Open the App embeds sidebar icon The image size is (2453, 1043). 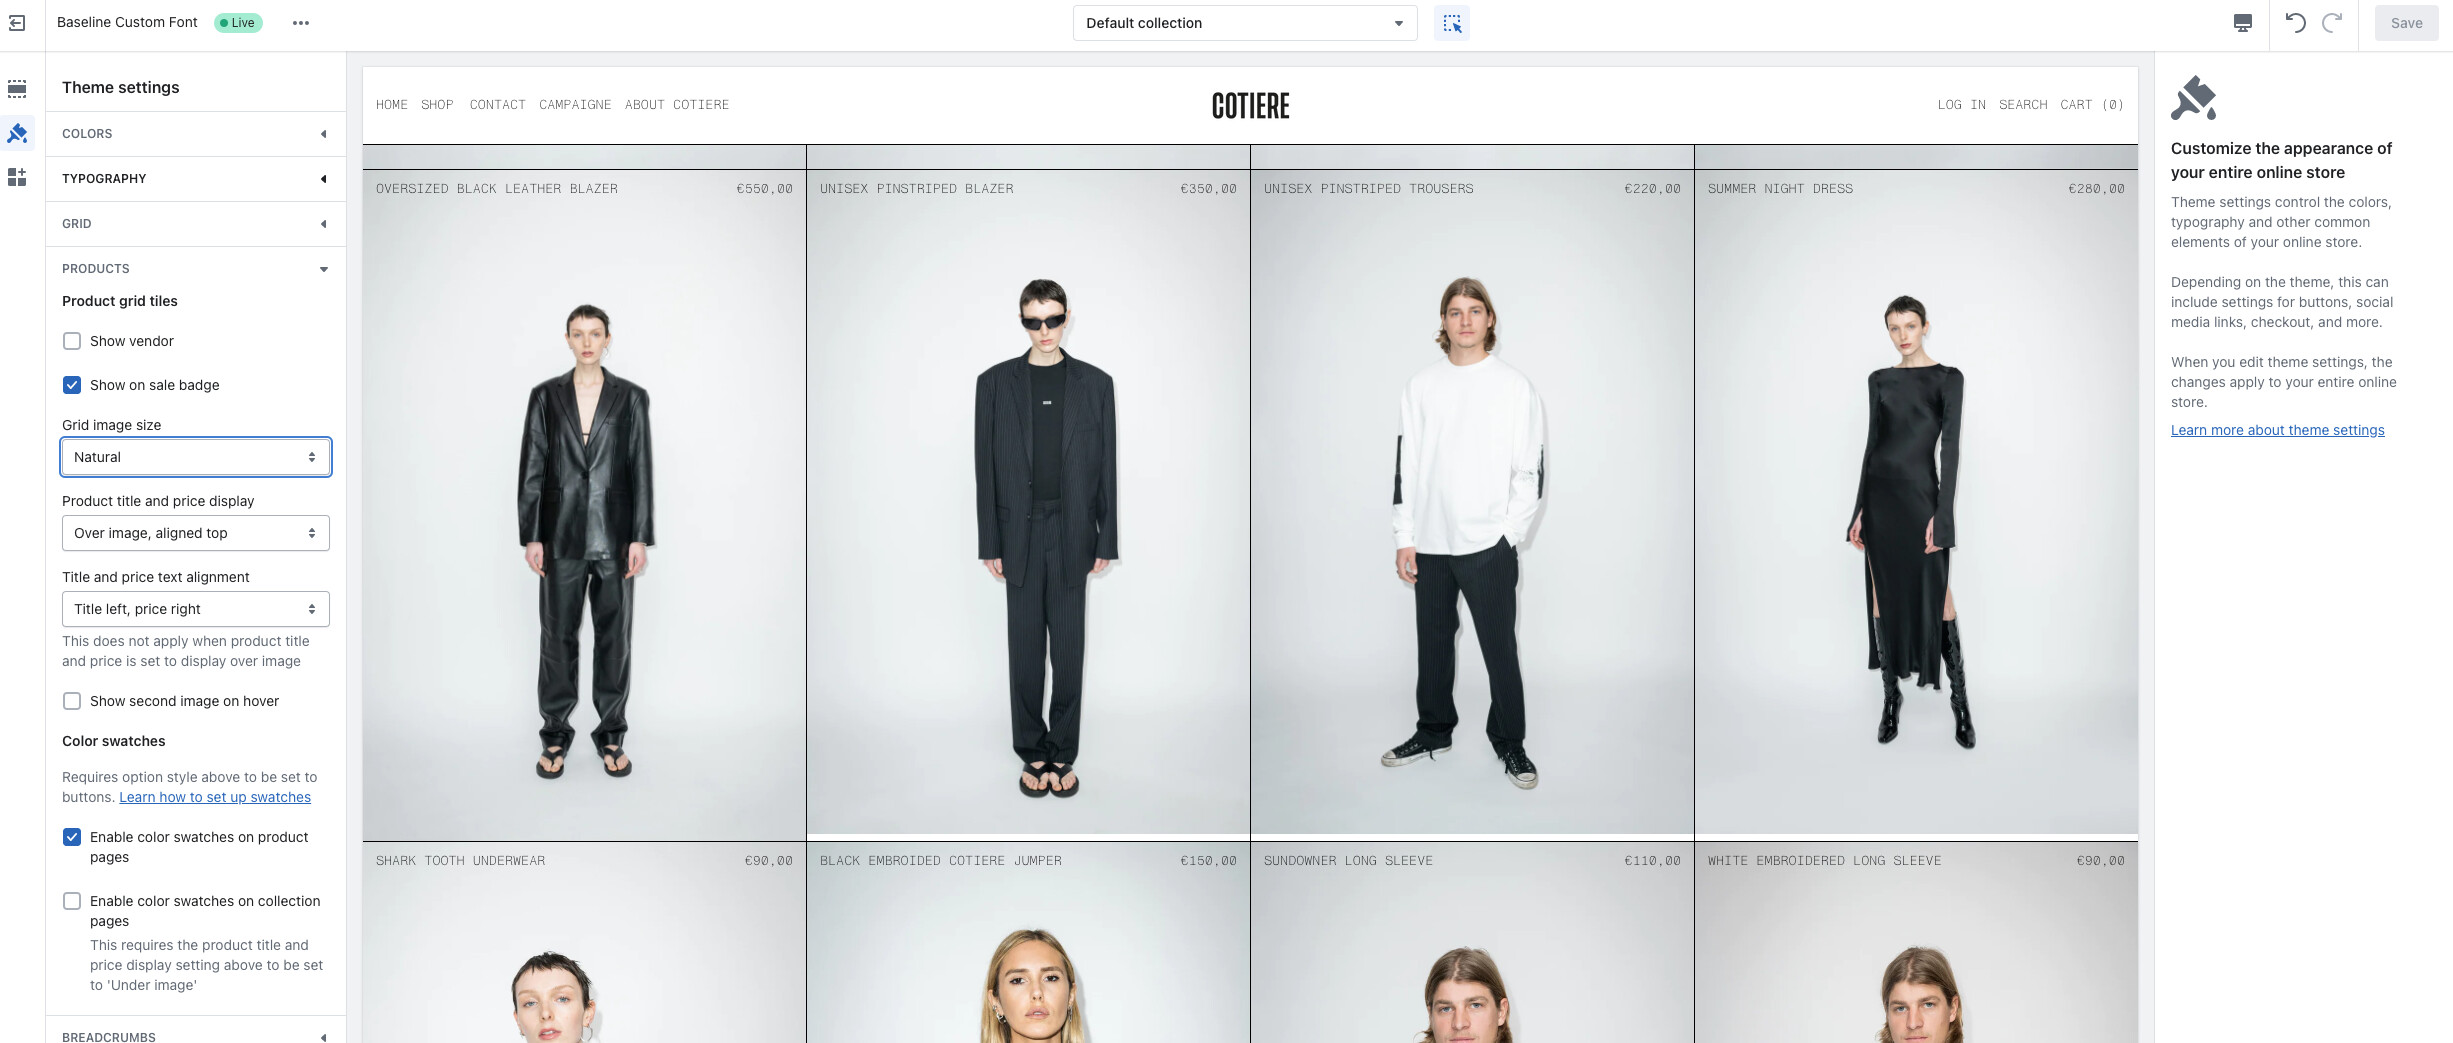click(x=17, y=177)
